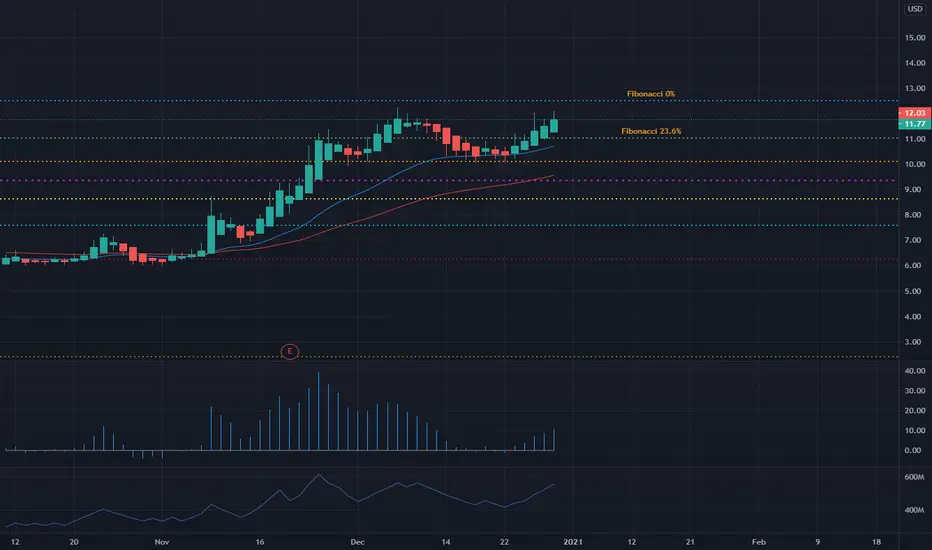The height and width of the screenshot is (550, 932).
Task: Click the 600M volume scale label
Action: tap(914, 477)
